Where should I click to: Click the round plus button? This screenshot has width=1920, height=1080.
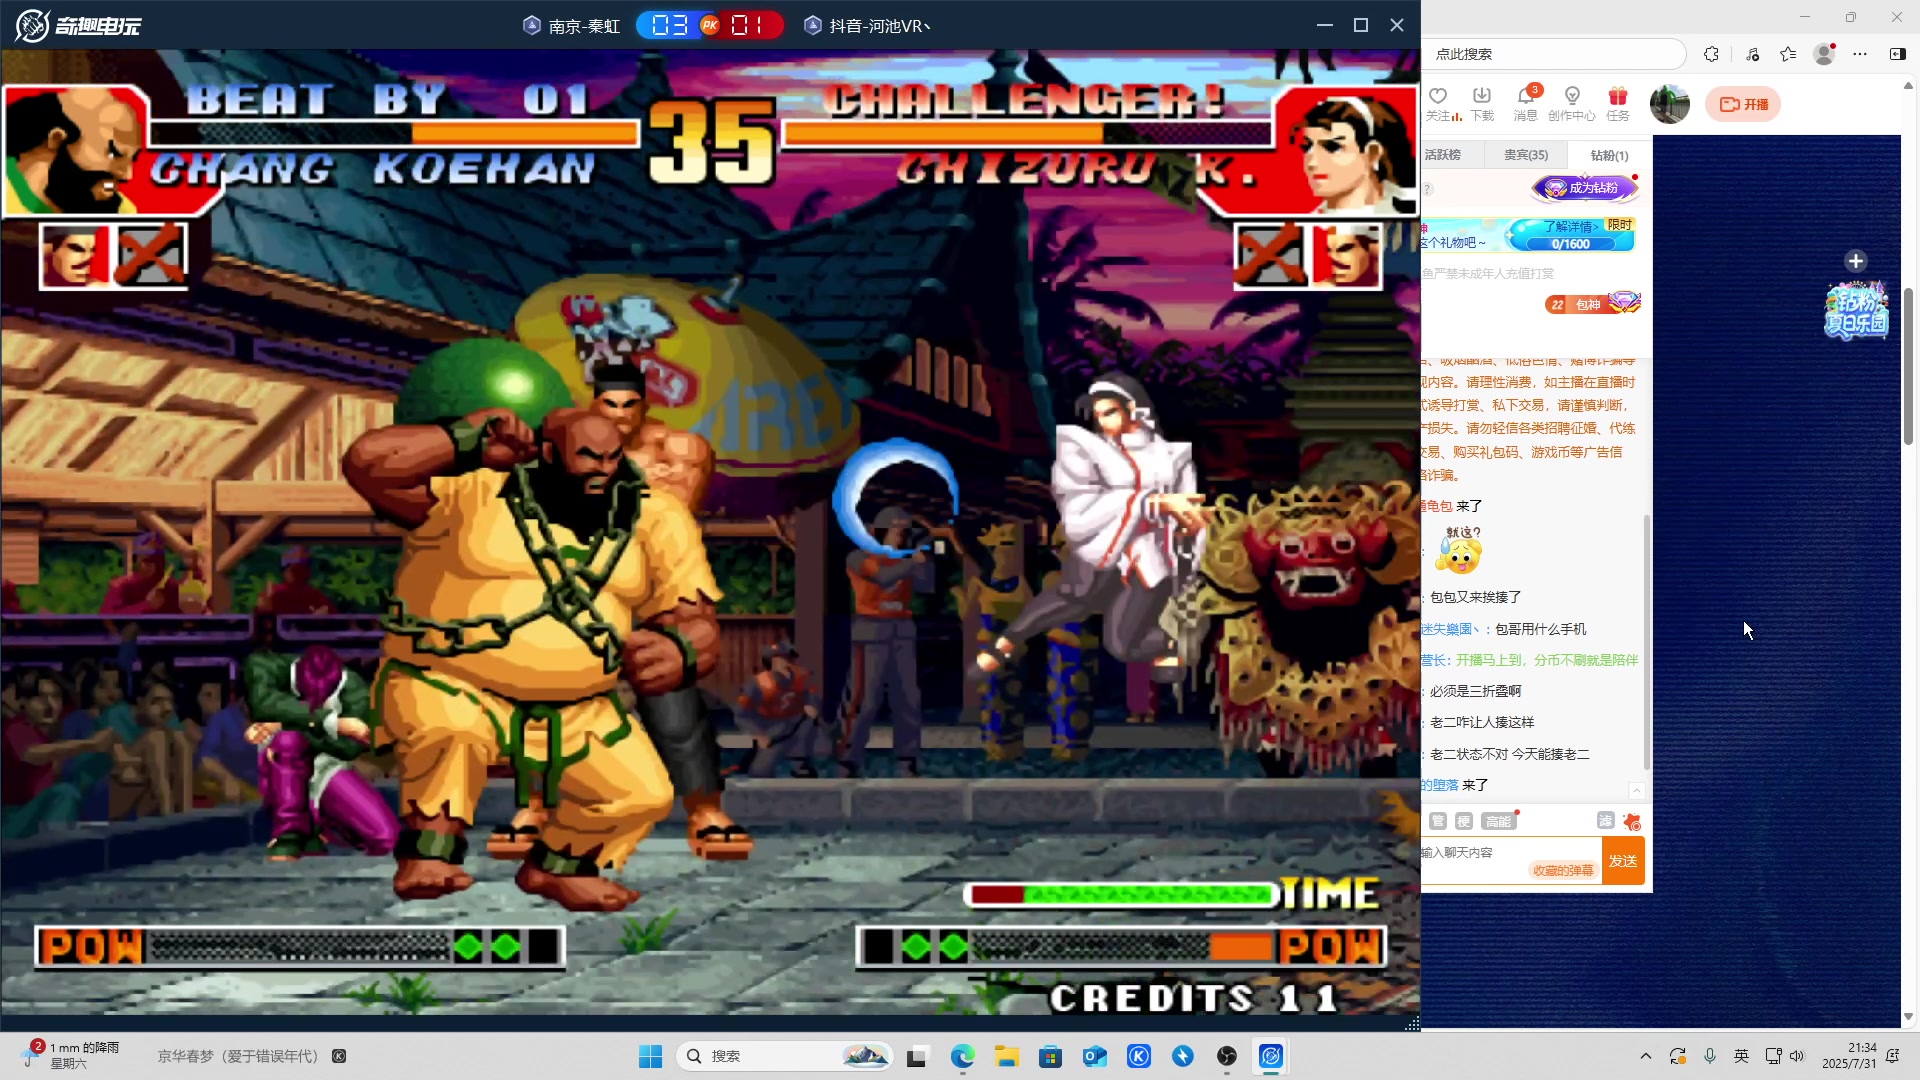[1856, 261]
